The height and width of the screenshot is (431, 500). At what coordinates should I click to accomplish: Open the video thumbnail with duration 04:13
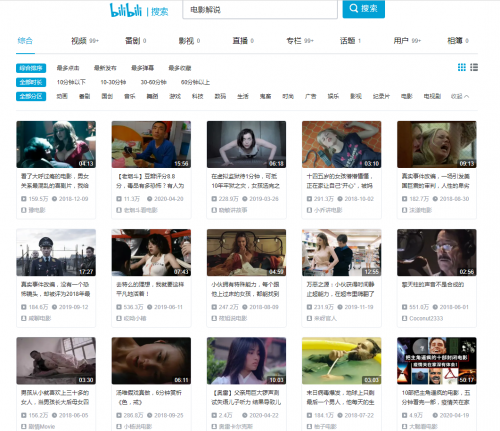56,144
